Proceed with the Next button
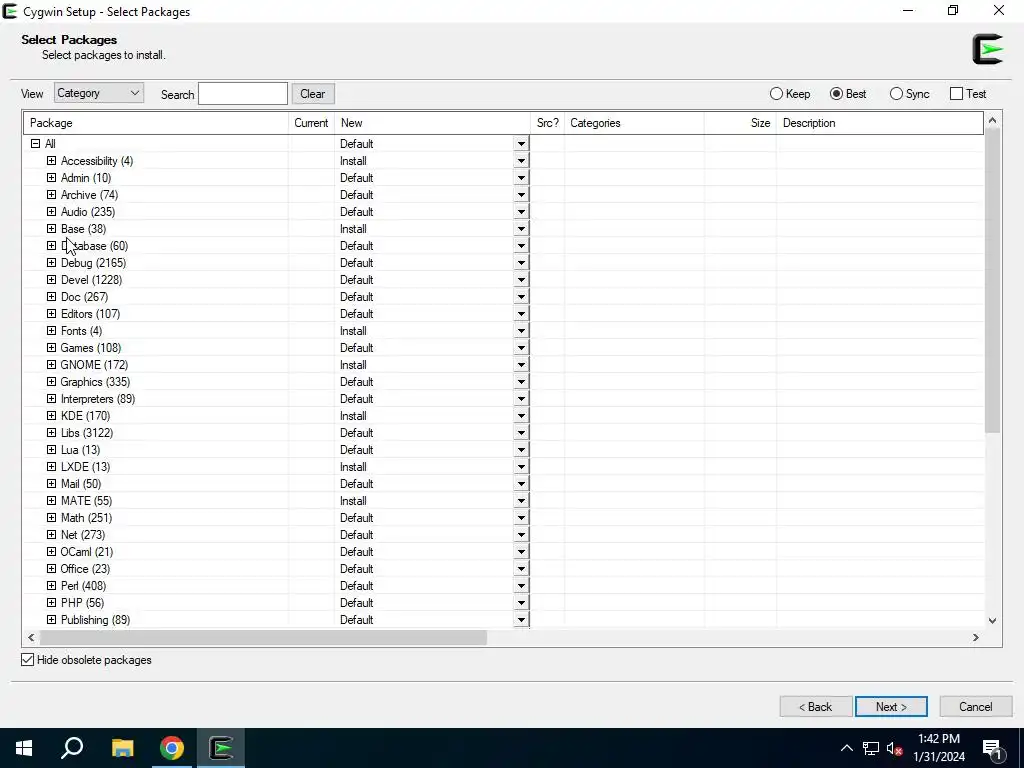 891,707
